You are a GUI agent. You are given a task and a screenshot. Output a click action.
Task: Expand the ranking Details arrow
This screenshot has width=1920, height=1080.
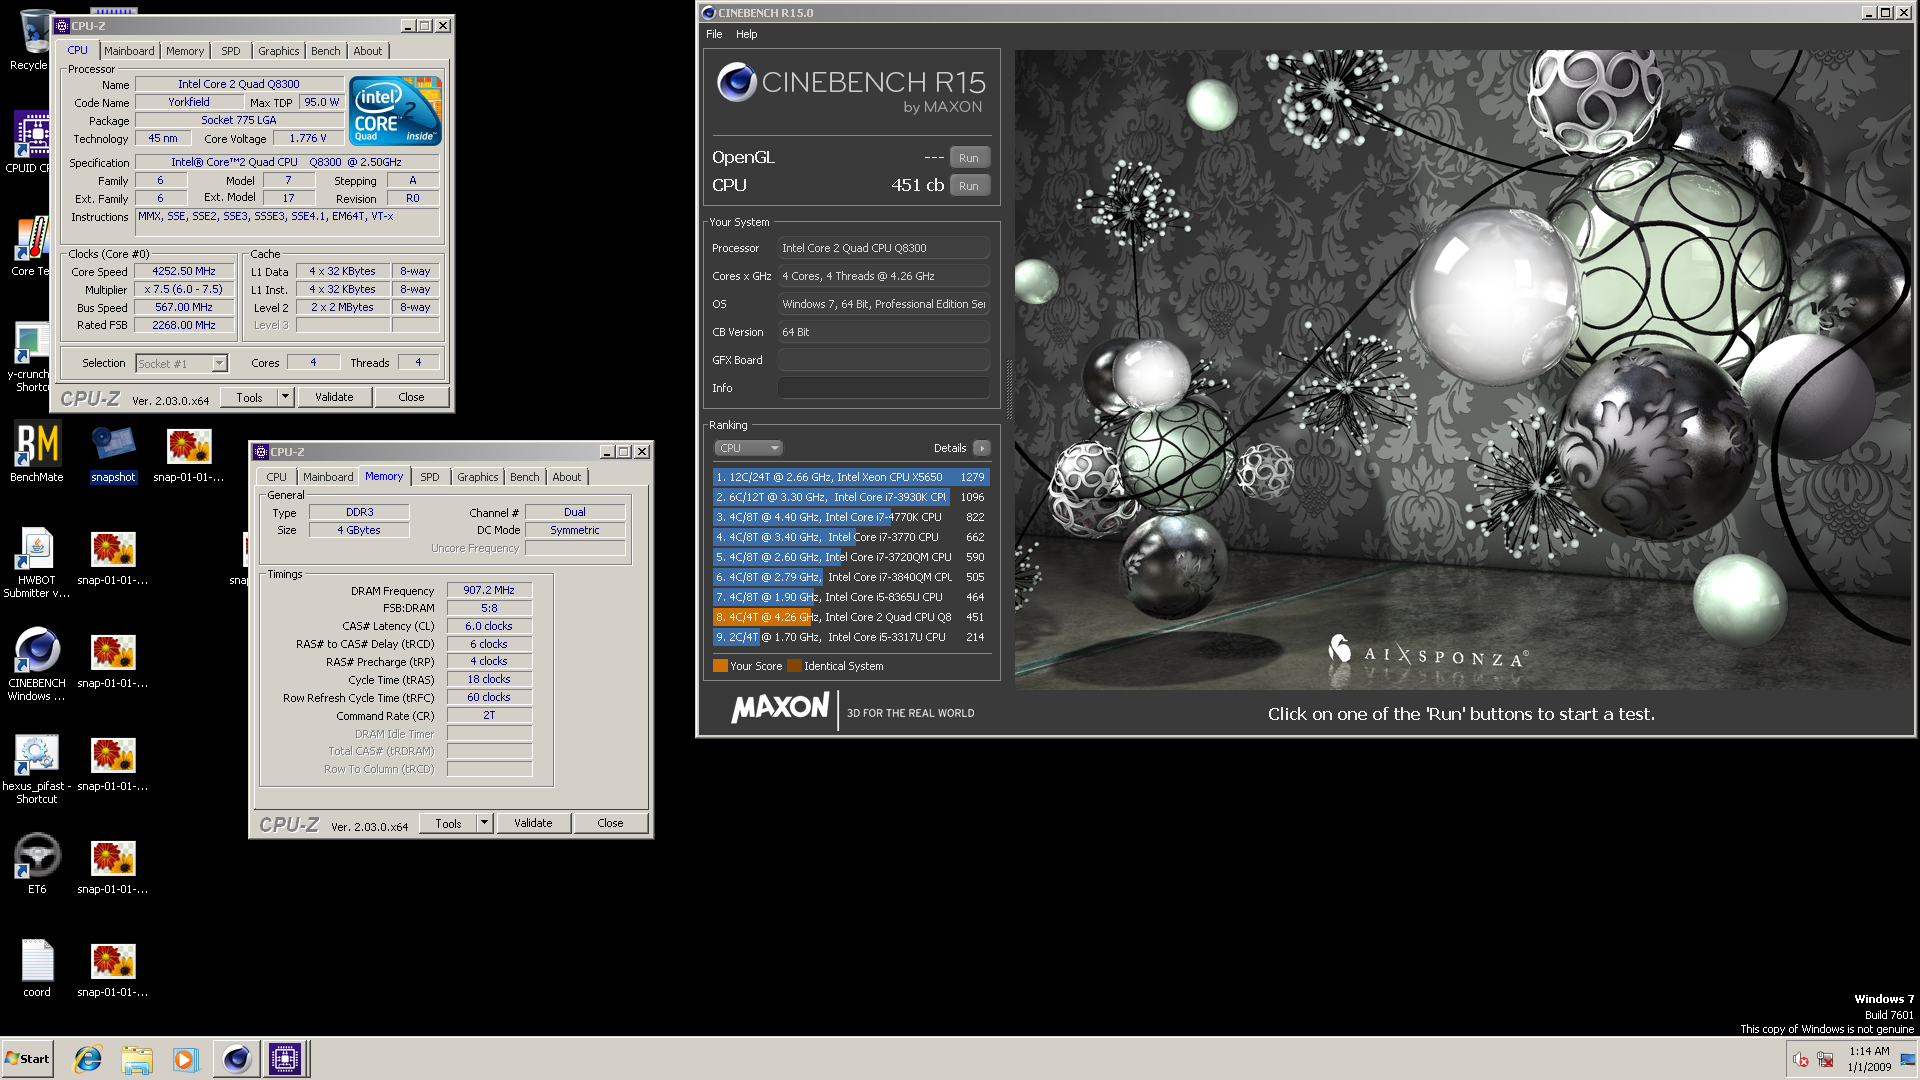click(x=982, y=448)
